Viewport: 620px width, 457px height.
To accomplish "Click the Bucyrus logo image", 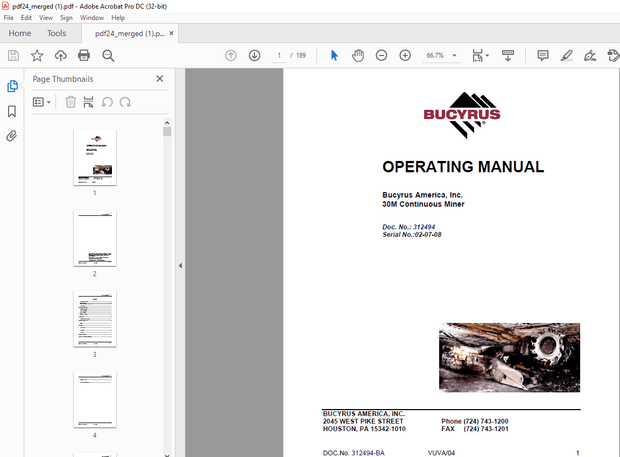I will 462,115.
